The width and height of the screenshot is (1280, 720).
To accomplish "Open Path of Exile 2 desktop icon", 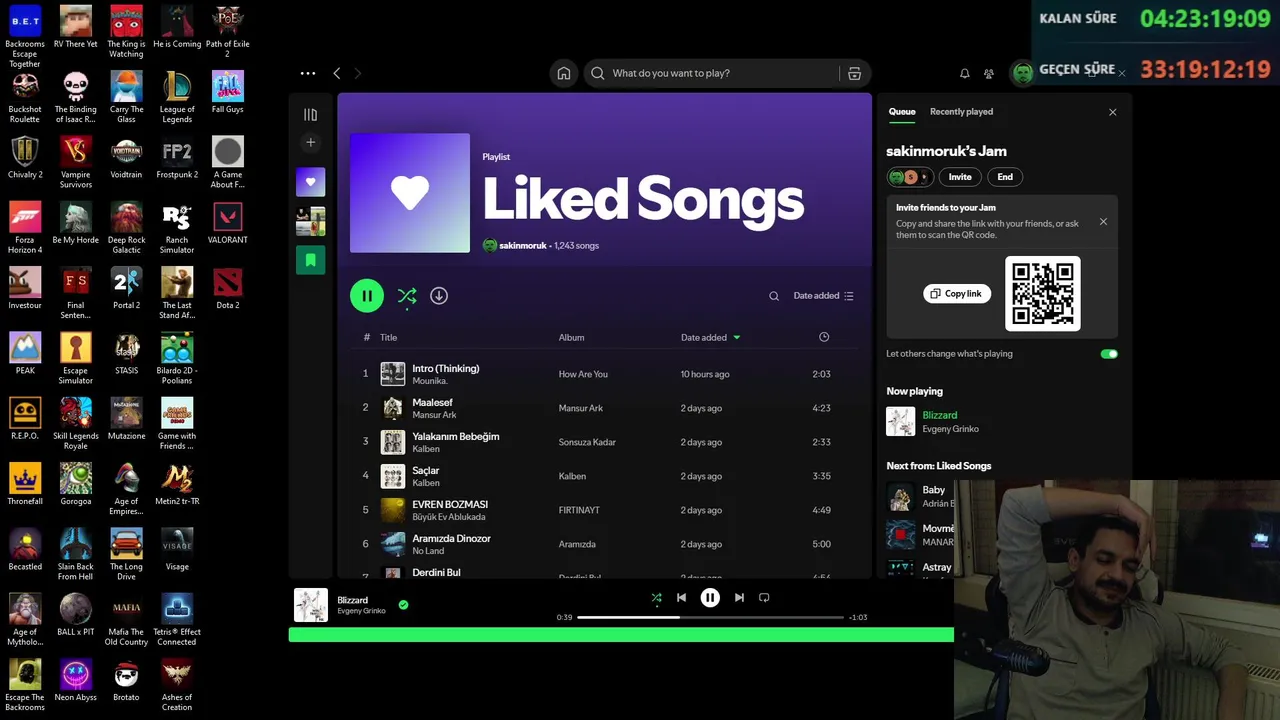I will pyautogui.click(x=228, y=31).
